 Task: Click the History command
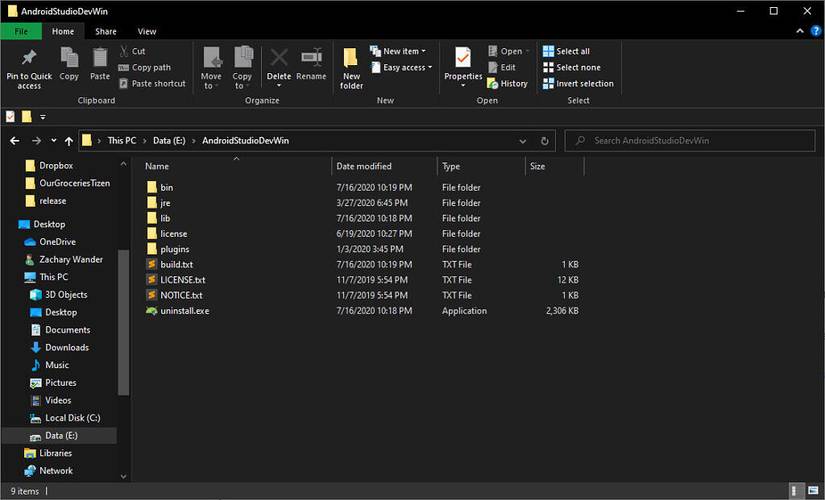coord(507,84)
